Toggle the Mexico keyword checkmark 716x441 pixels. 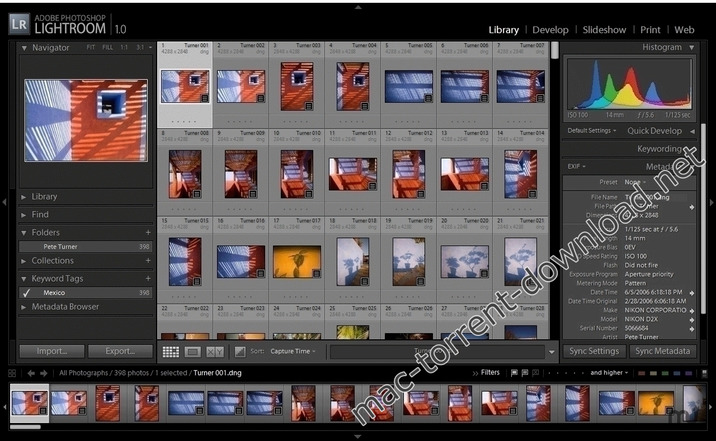(26, 293)
